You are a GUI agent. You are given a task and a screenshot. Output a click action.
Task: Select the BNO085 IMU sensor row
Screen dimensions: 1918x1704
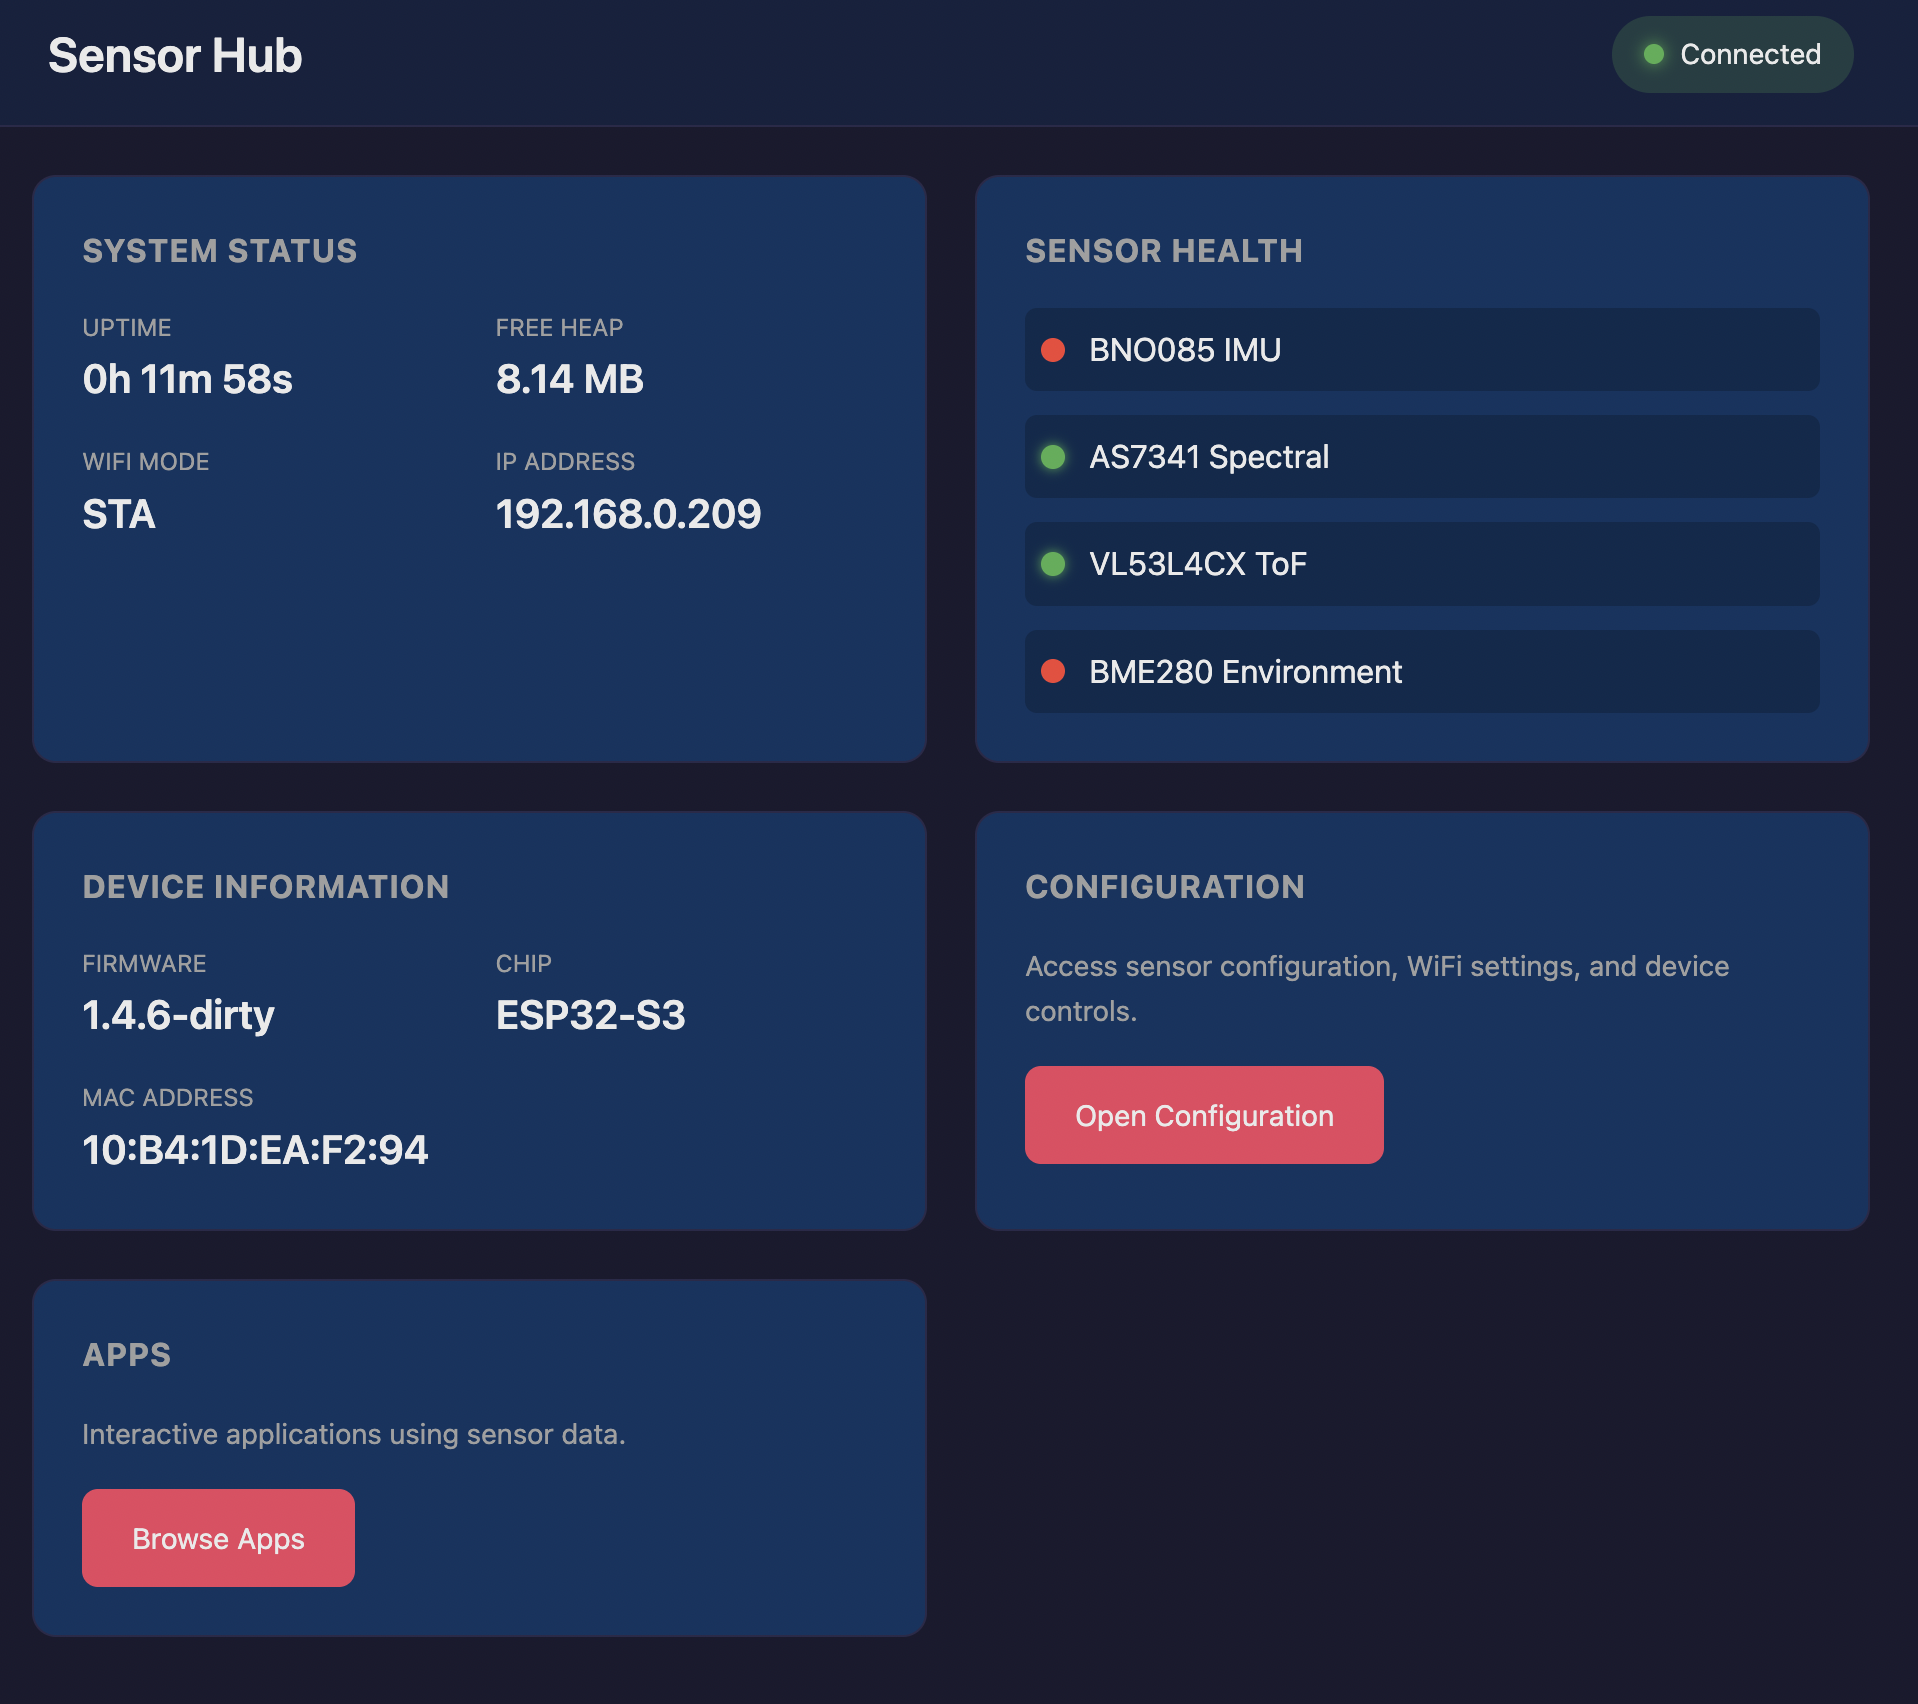point(1421,350)
